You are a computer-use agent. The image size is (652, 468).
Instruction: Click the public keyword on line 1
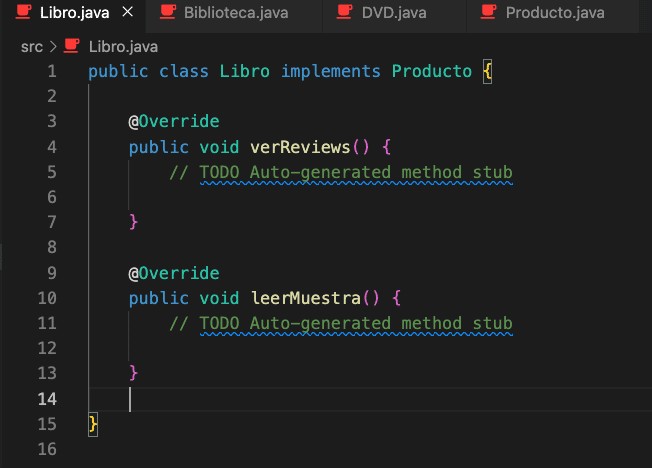click(x=118, y=72)
